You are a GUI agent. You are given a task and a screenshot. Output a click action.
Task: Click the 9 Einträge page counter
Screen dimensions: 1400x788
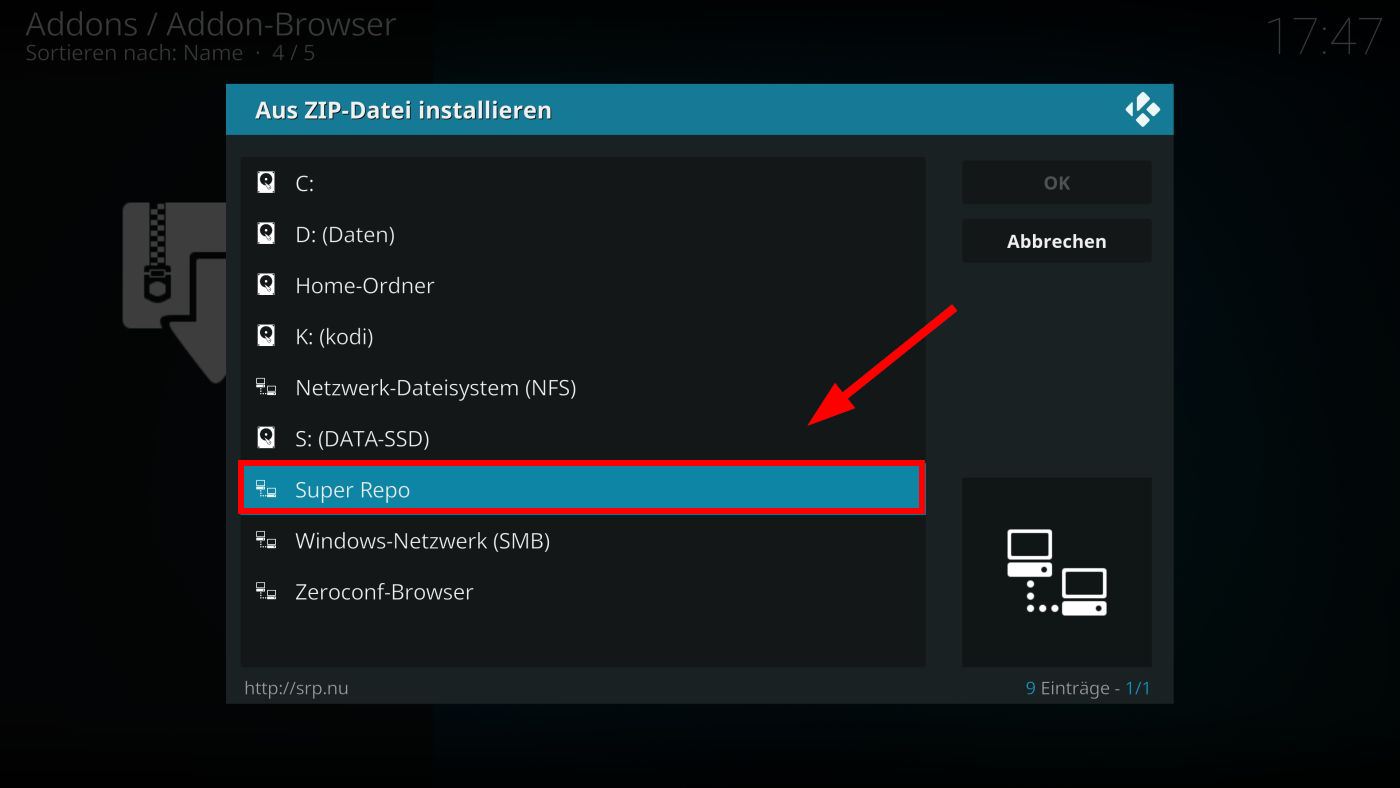click(1088, 688)
